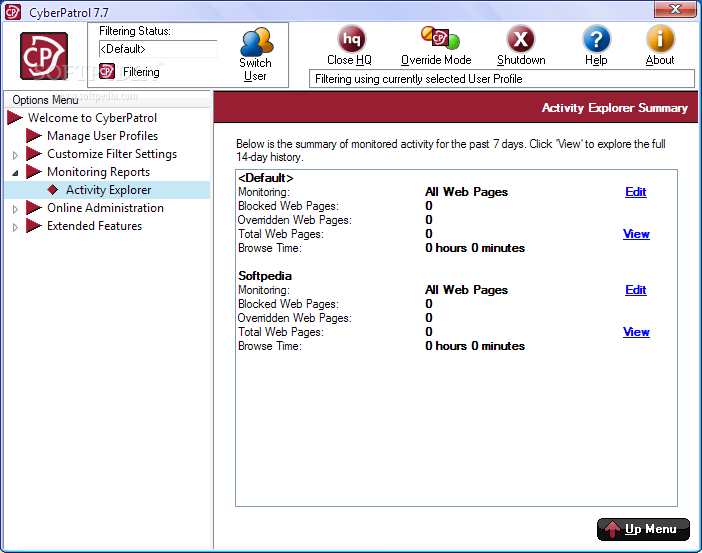
Task: Click Edit link for Softpedia profile
Action: pos(636,290)
